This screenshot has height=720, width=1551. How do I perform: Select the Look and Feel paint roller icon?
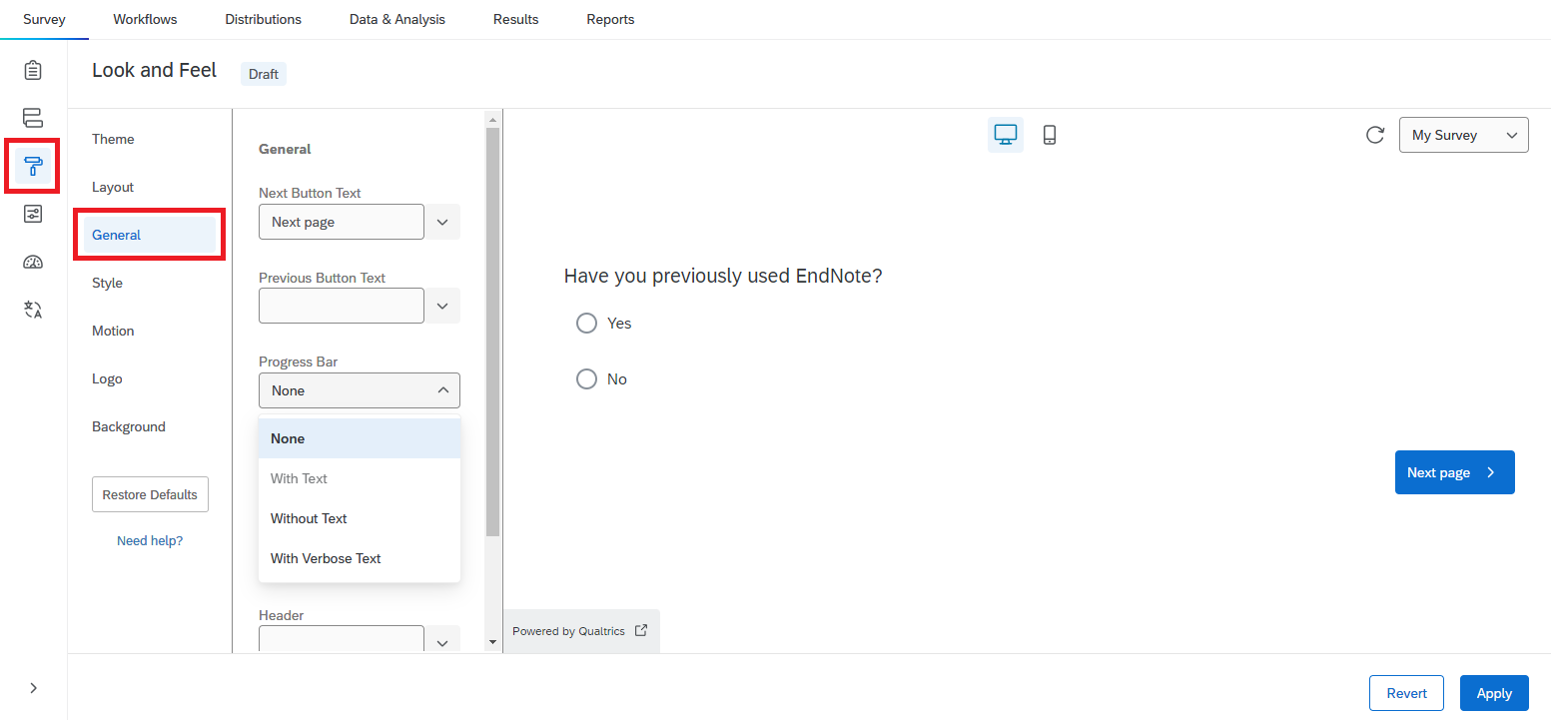[33, 165]
